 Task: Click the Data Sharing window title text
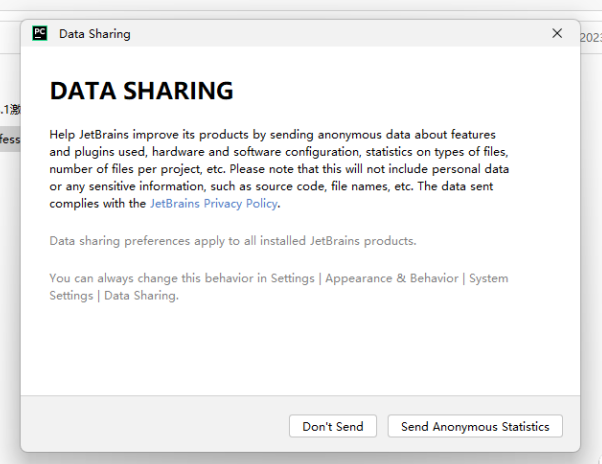95,34
